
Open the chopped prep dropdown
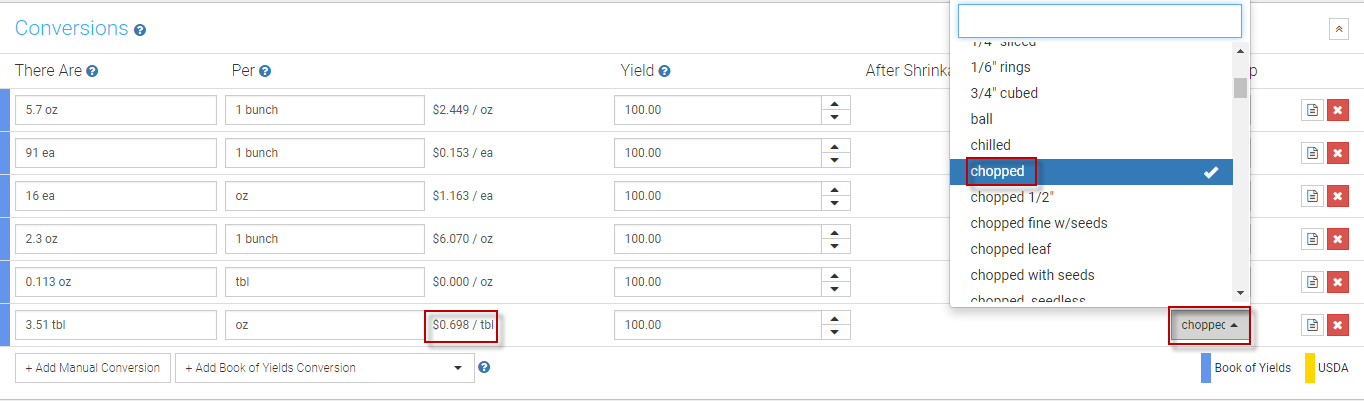tap(1209, 325)
